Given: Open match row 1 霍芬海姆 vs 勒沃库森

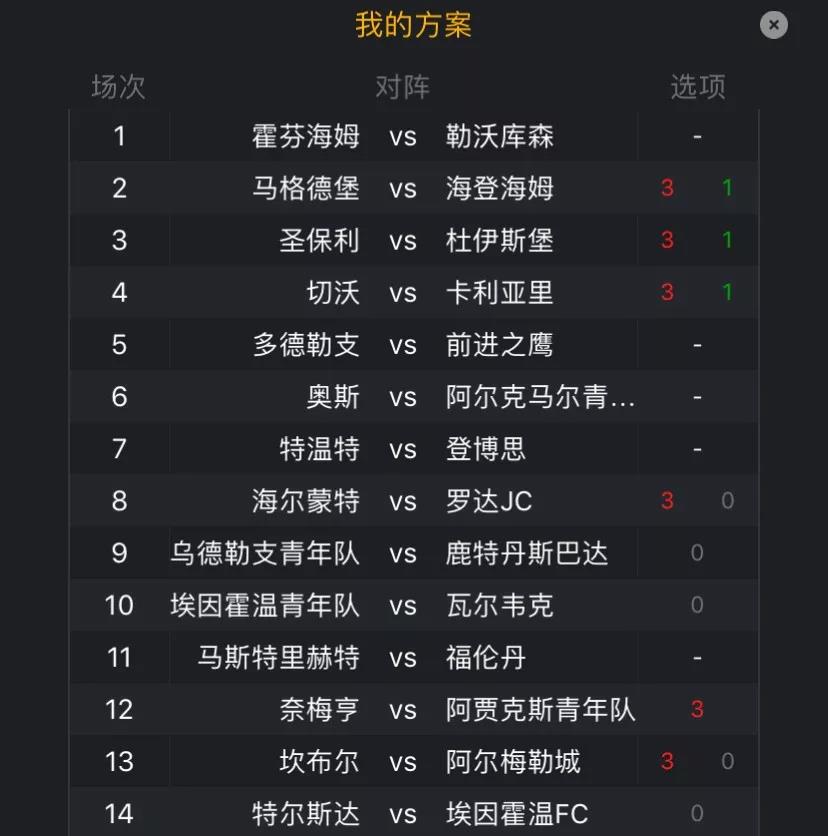Looking at the screenshot, I should tap(414, 136).
